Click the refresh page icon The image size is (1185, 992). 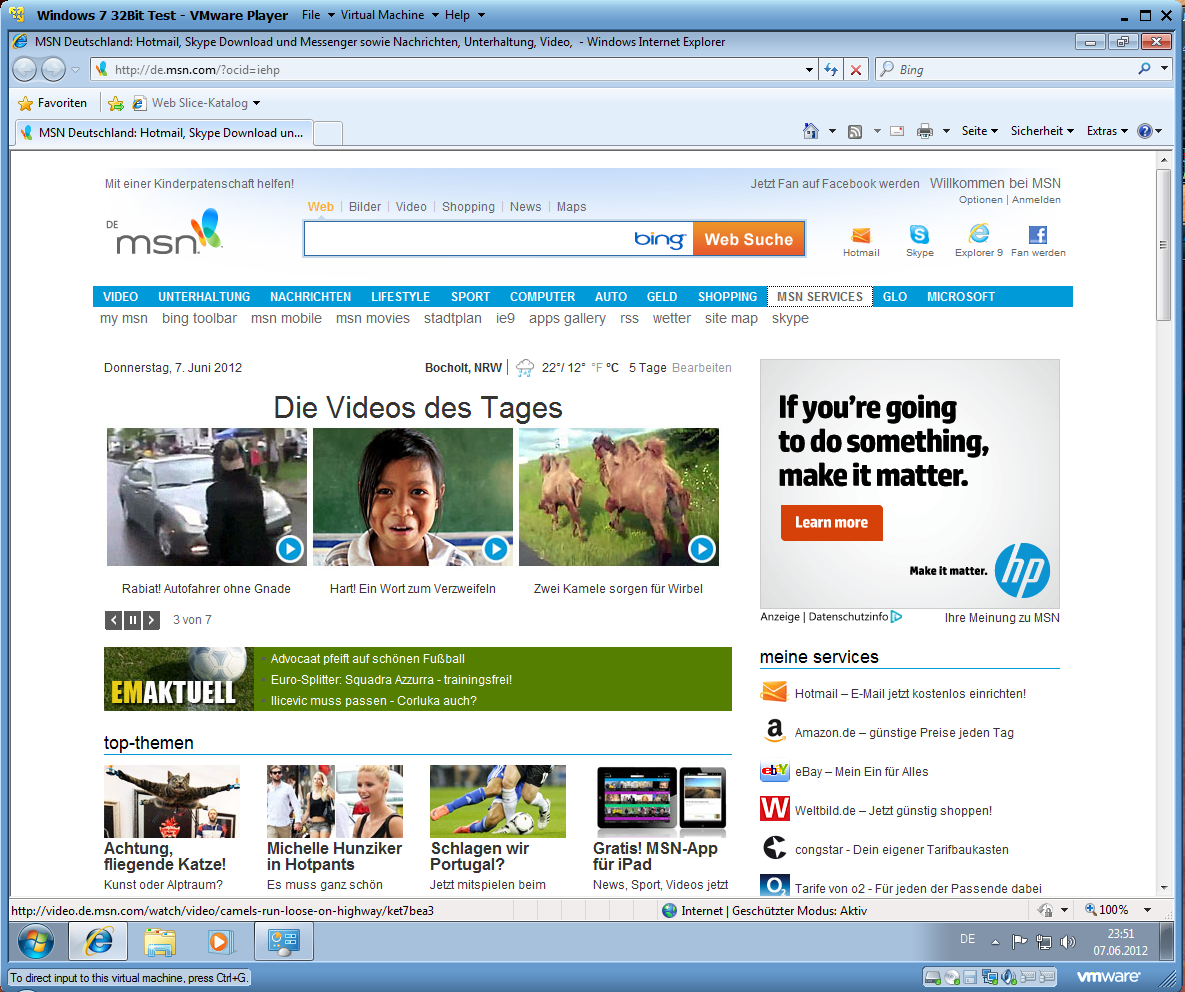(831, 70)
